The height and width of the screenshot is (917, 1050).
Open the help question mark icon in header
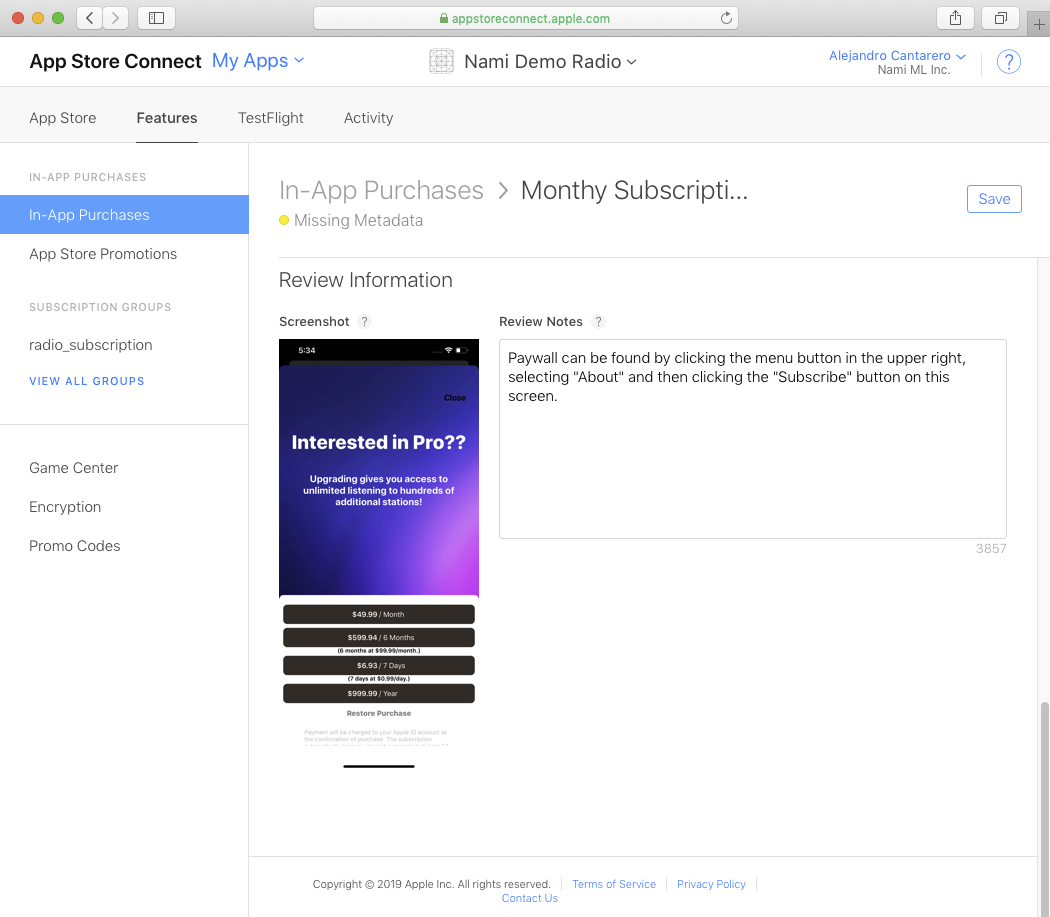click(x=1008, y=62)
